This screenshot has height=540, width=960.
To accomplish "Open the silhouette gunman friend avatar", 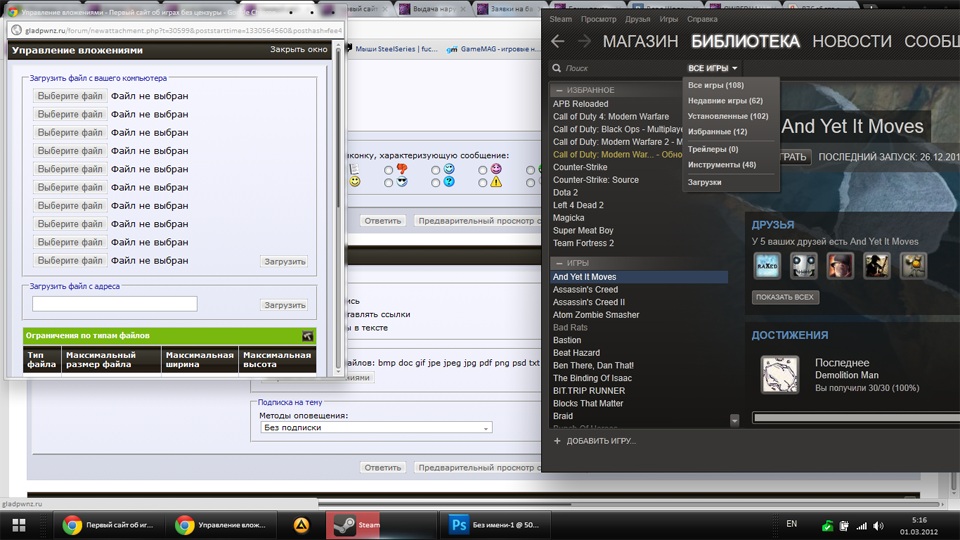I will [x=877, y=266].
